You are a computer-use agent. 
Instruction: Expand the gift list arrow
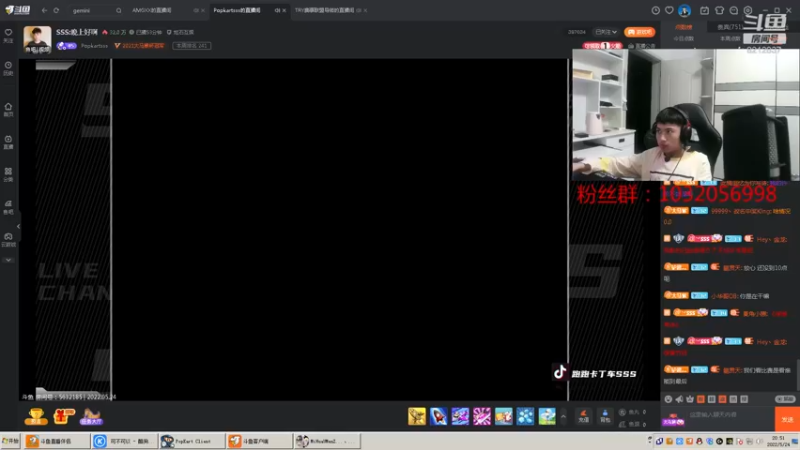tap(563, 416)
